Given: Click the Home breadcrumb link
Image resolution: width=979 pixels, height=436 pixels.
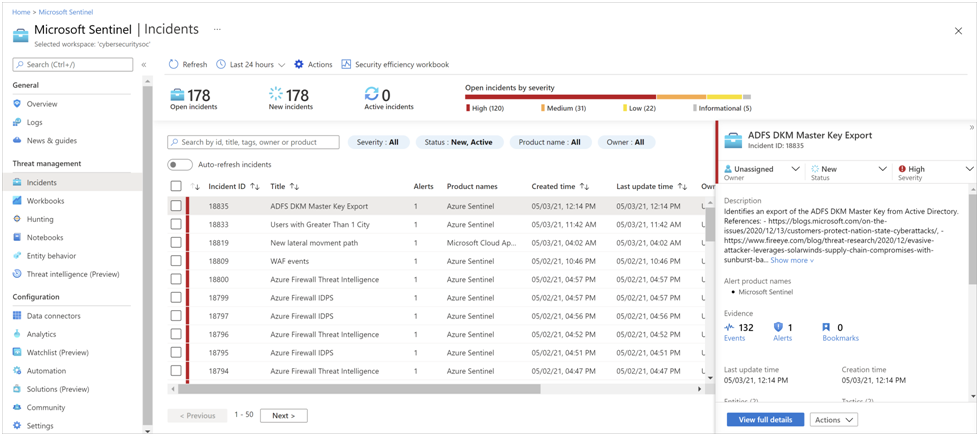Looking at the screenshot, I should click(x=21, y=12).
